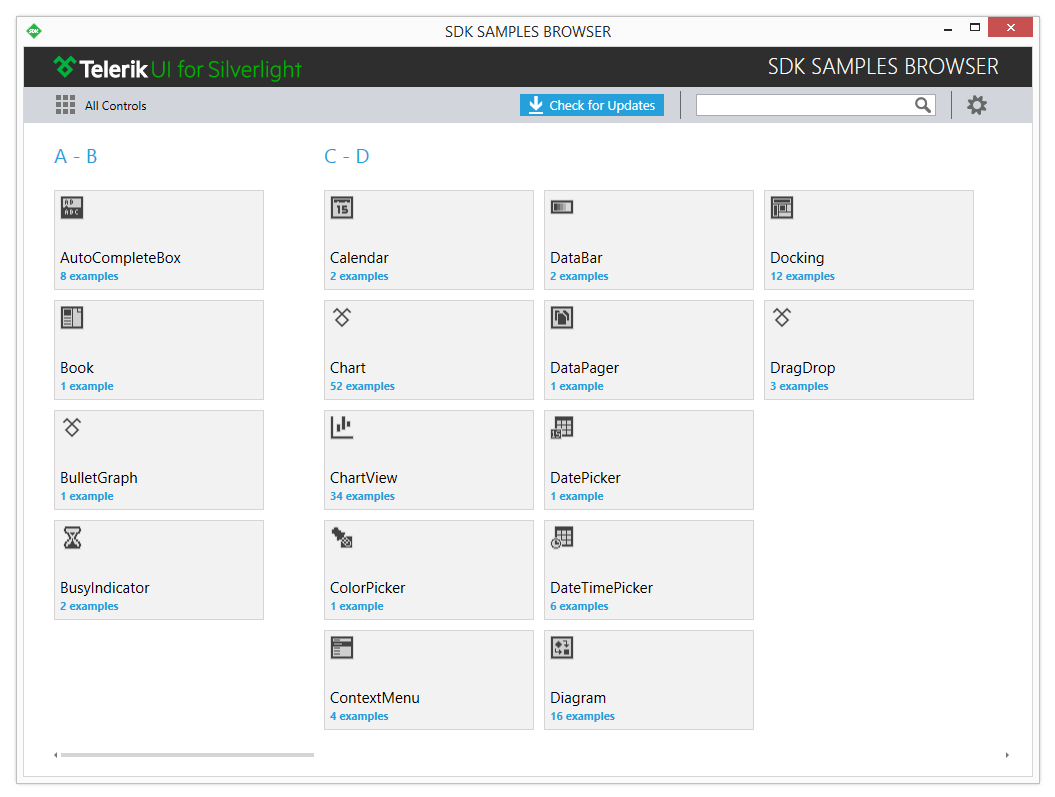Open the 1 example link under DataPager
This screenshot has width=1055, height=797.
[577, 387]
